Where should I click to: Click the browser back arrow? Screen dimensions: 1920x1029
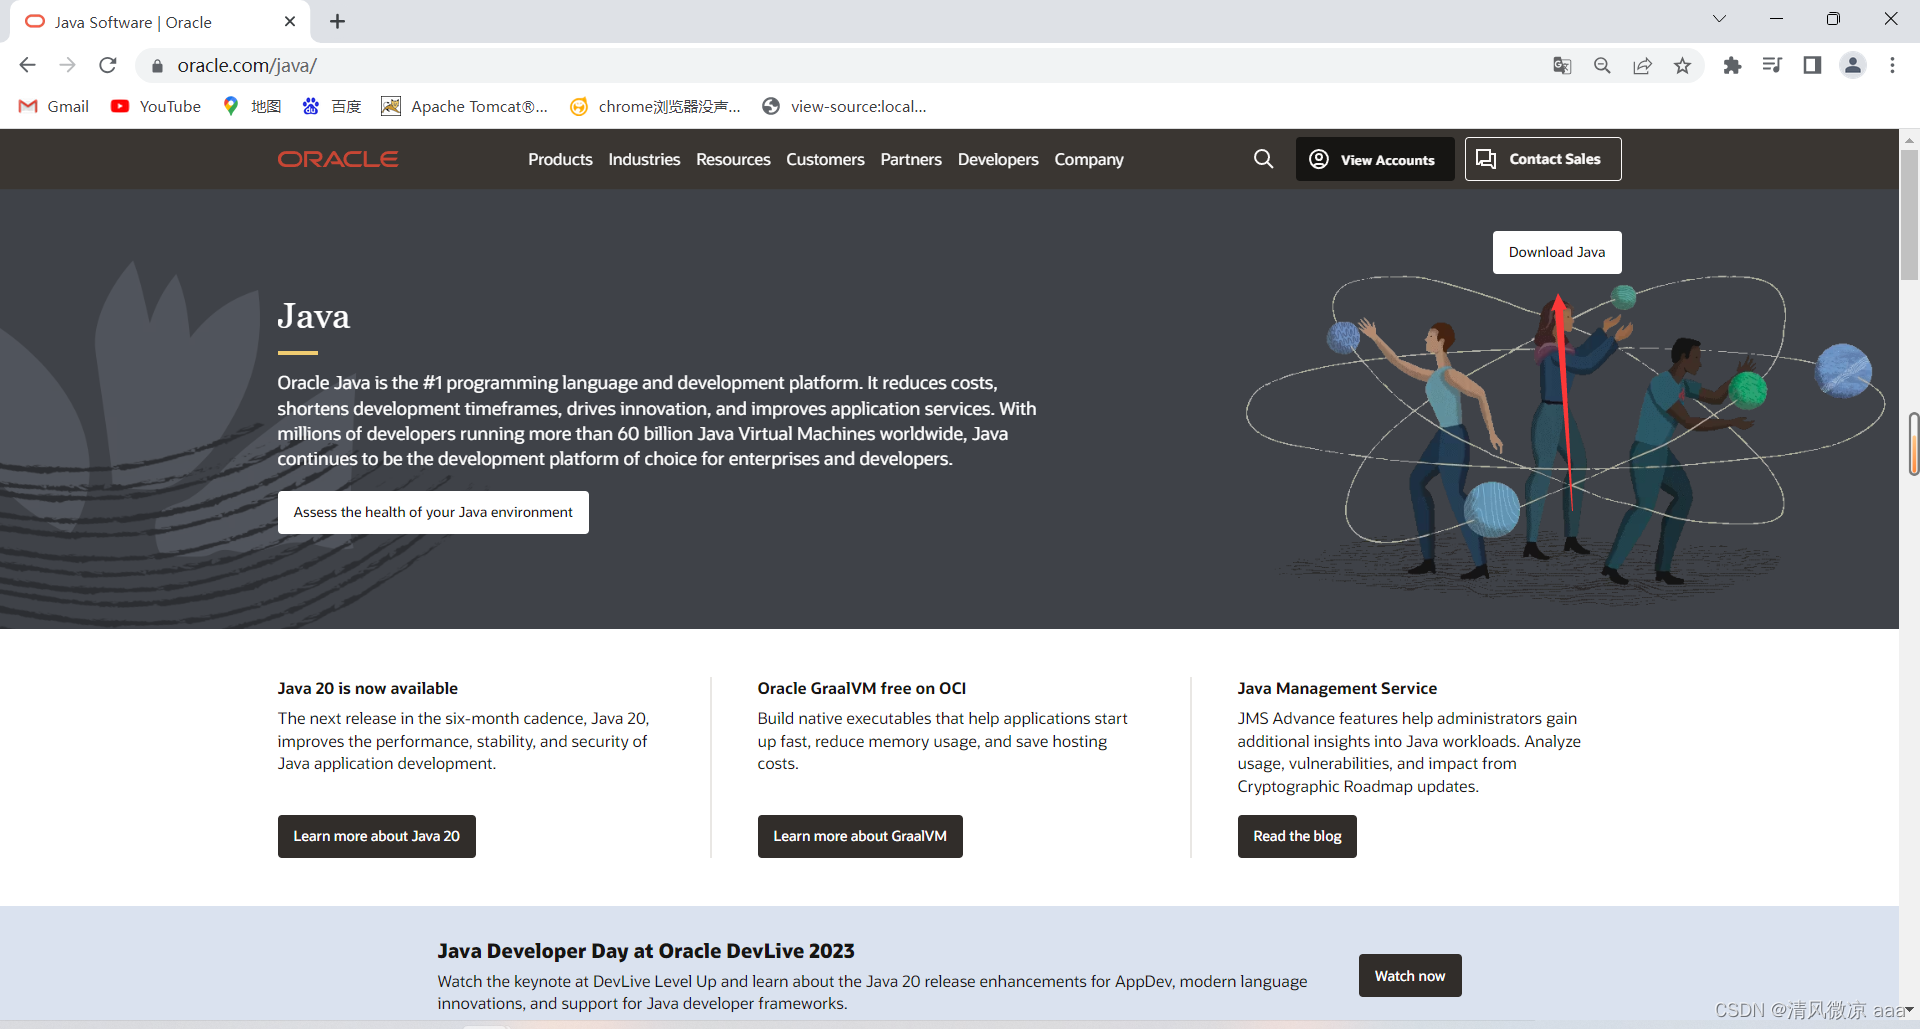tap(27, 65)
